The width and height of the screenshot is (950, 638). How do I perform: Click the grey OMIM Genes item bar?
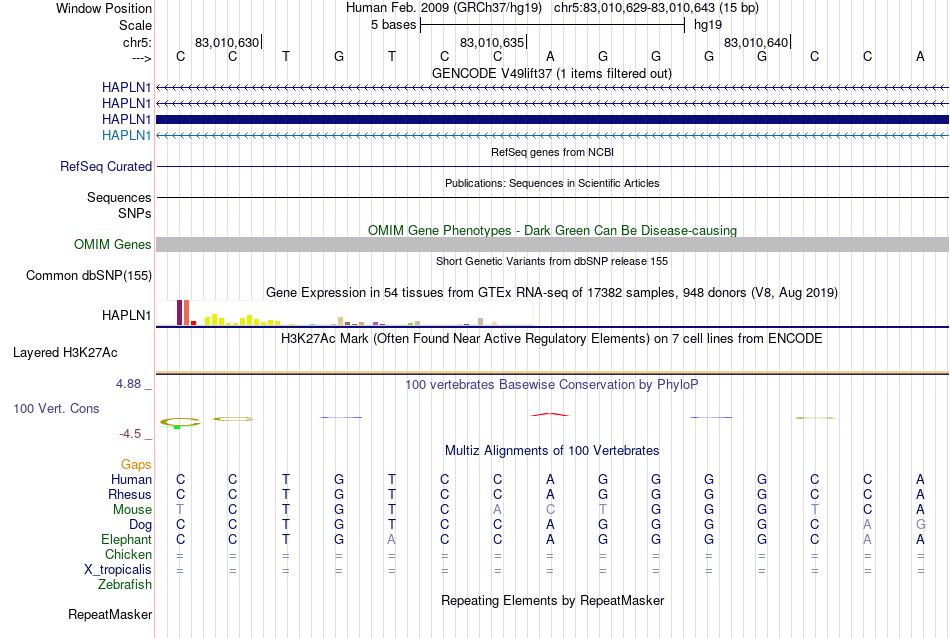pos(552,244)
